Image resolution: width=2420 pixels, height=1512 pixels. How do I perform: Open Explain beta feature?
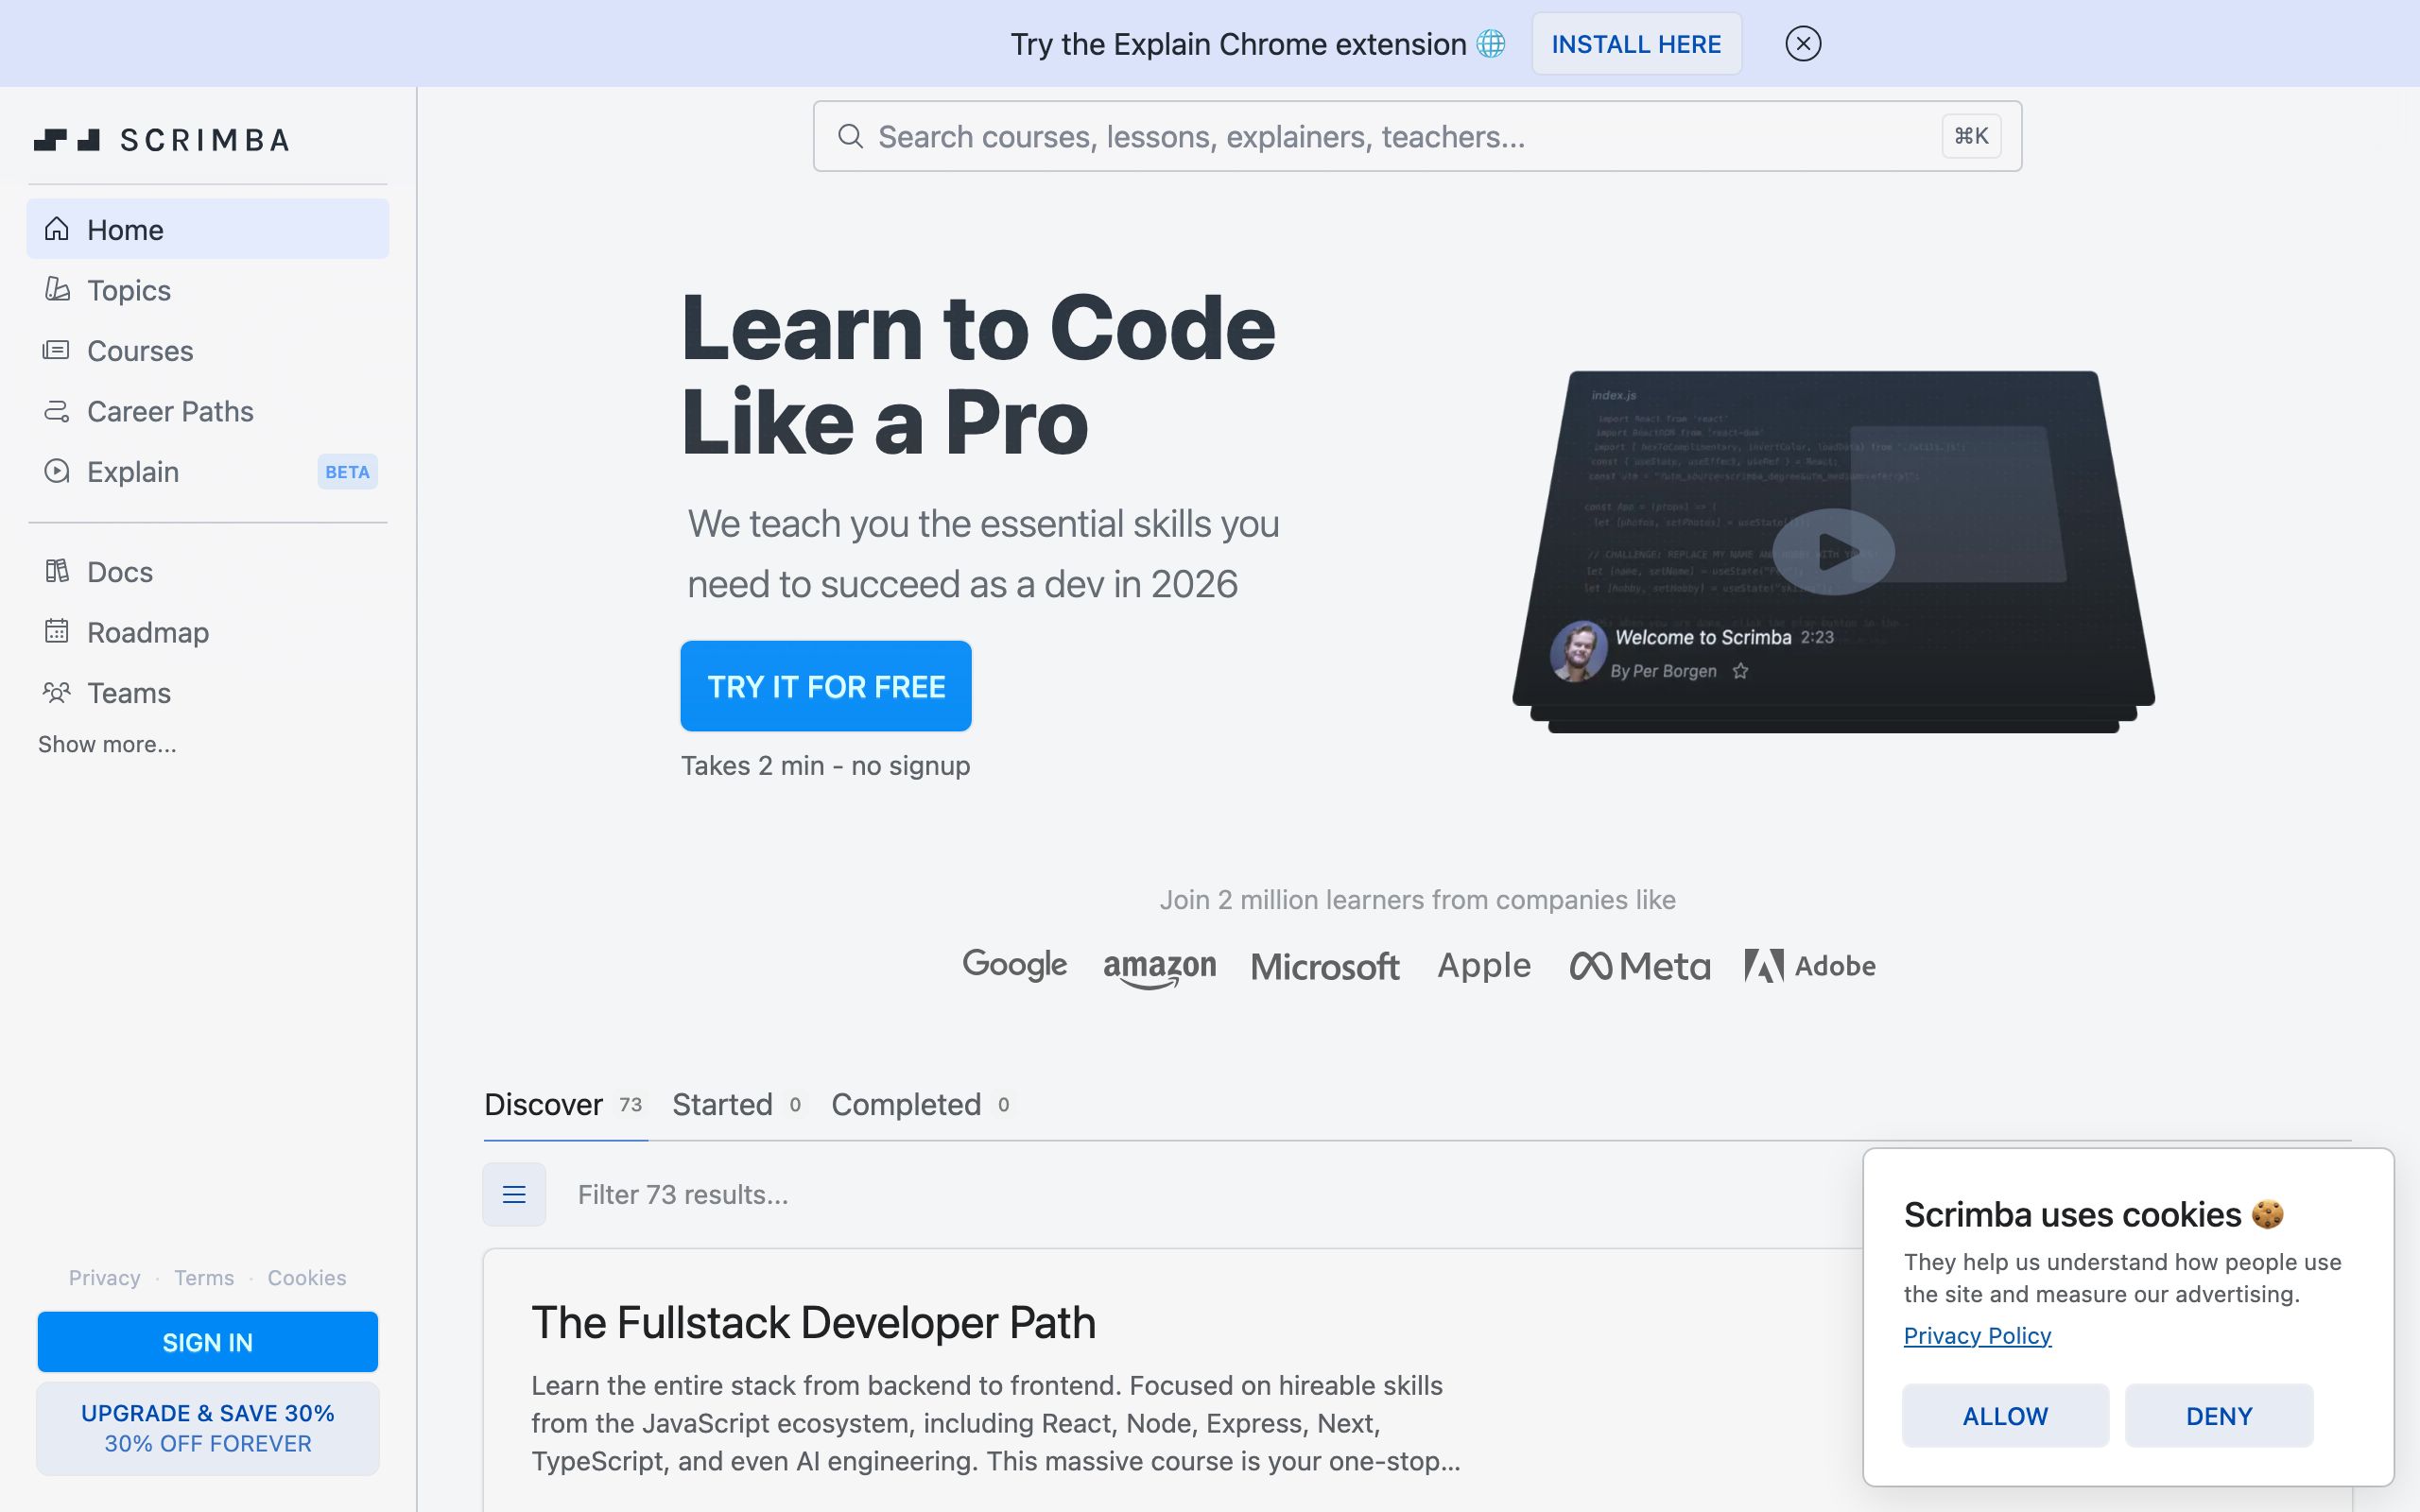click(x=208, y=472)
